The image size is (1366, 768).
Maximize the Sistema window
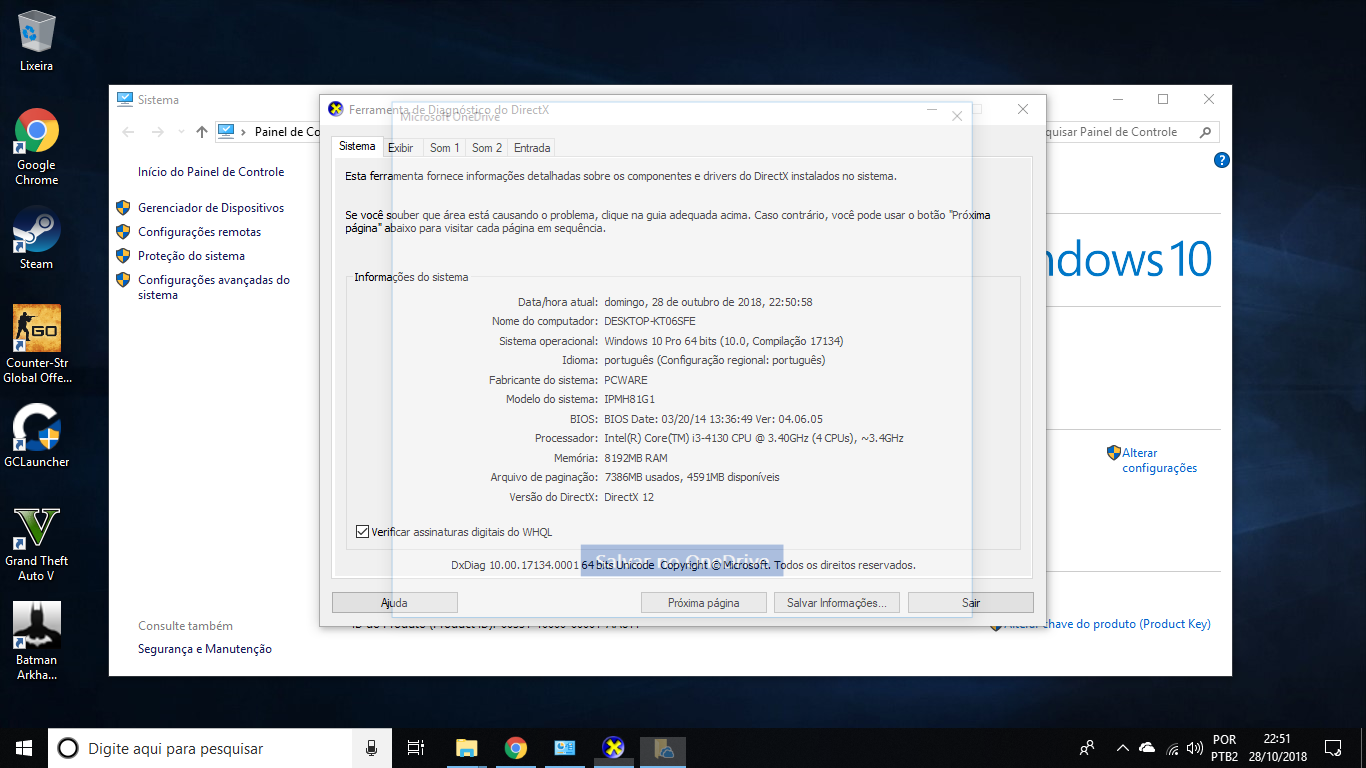(x=1163, y=99)
